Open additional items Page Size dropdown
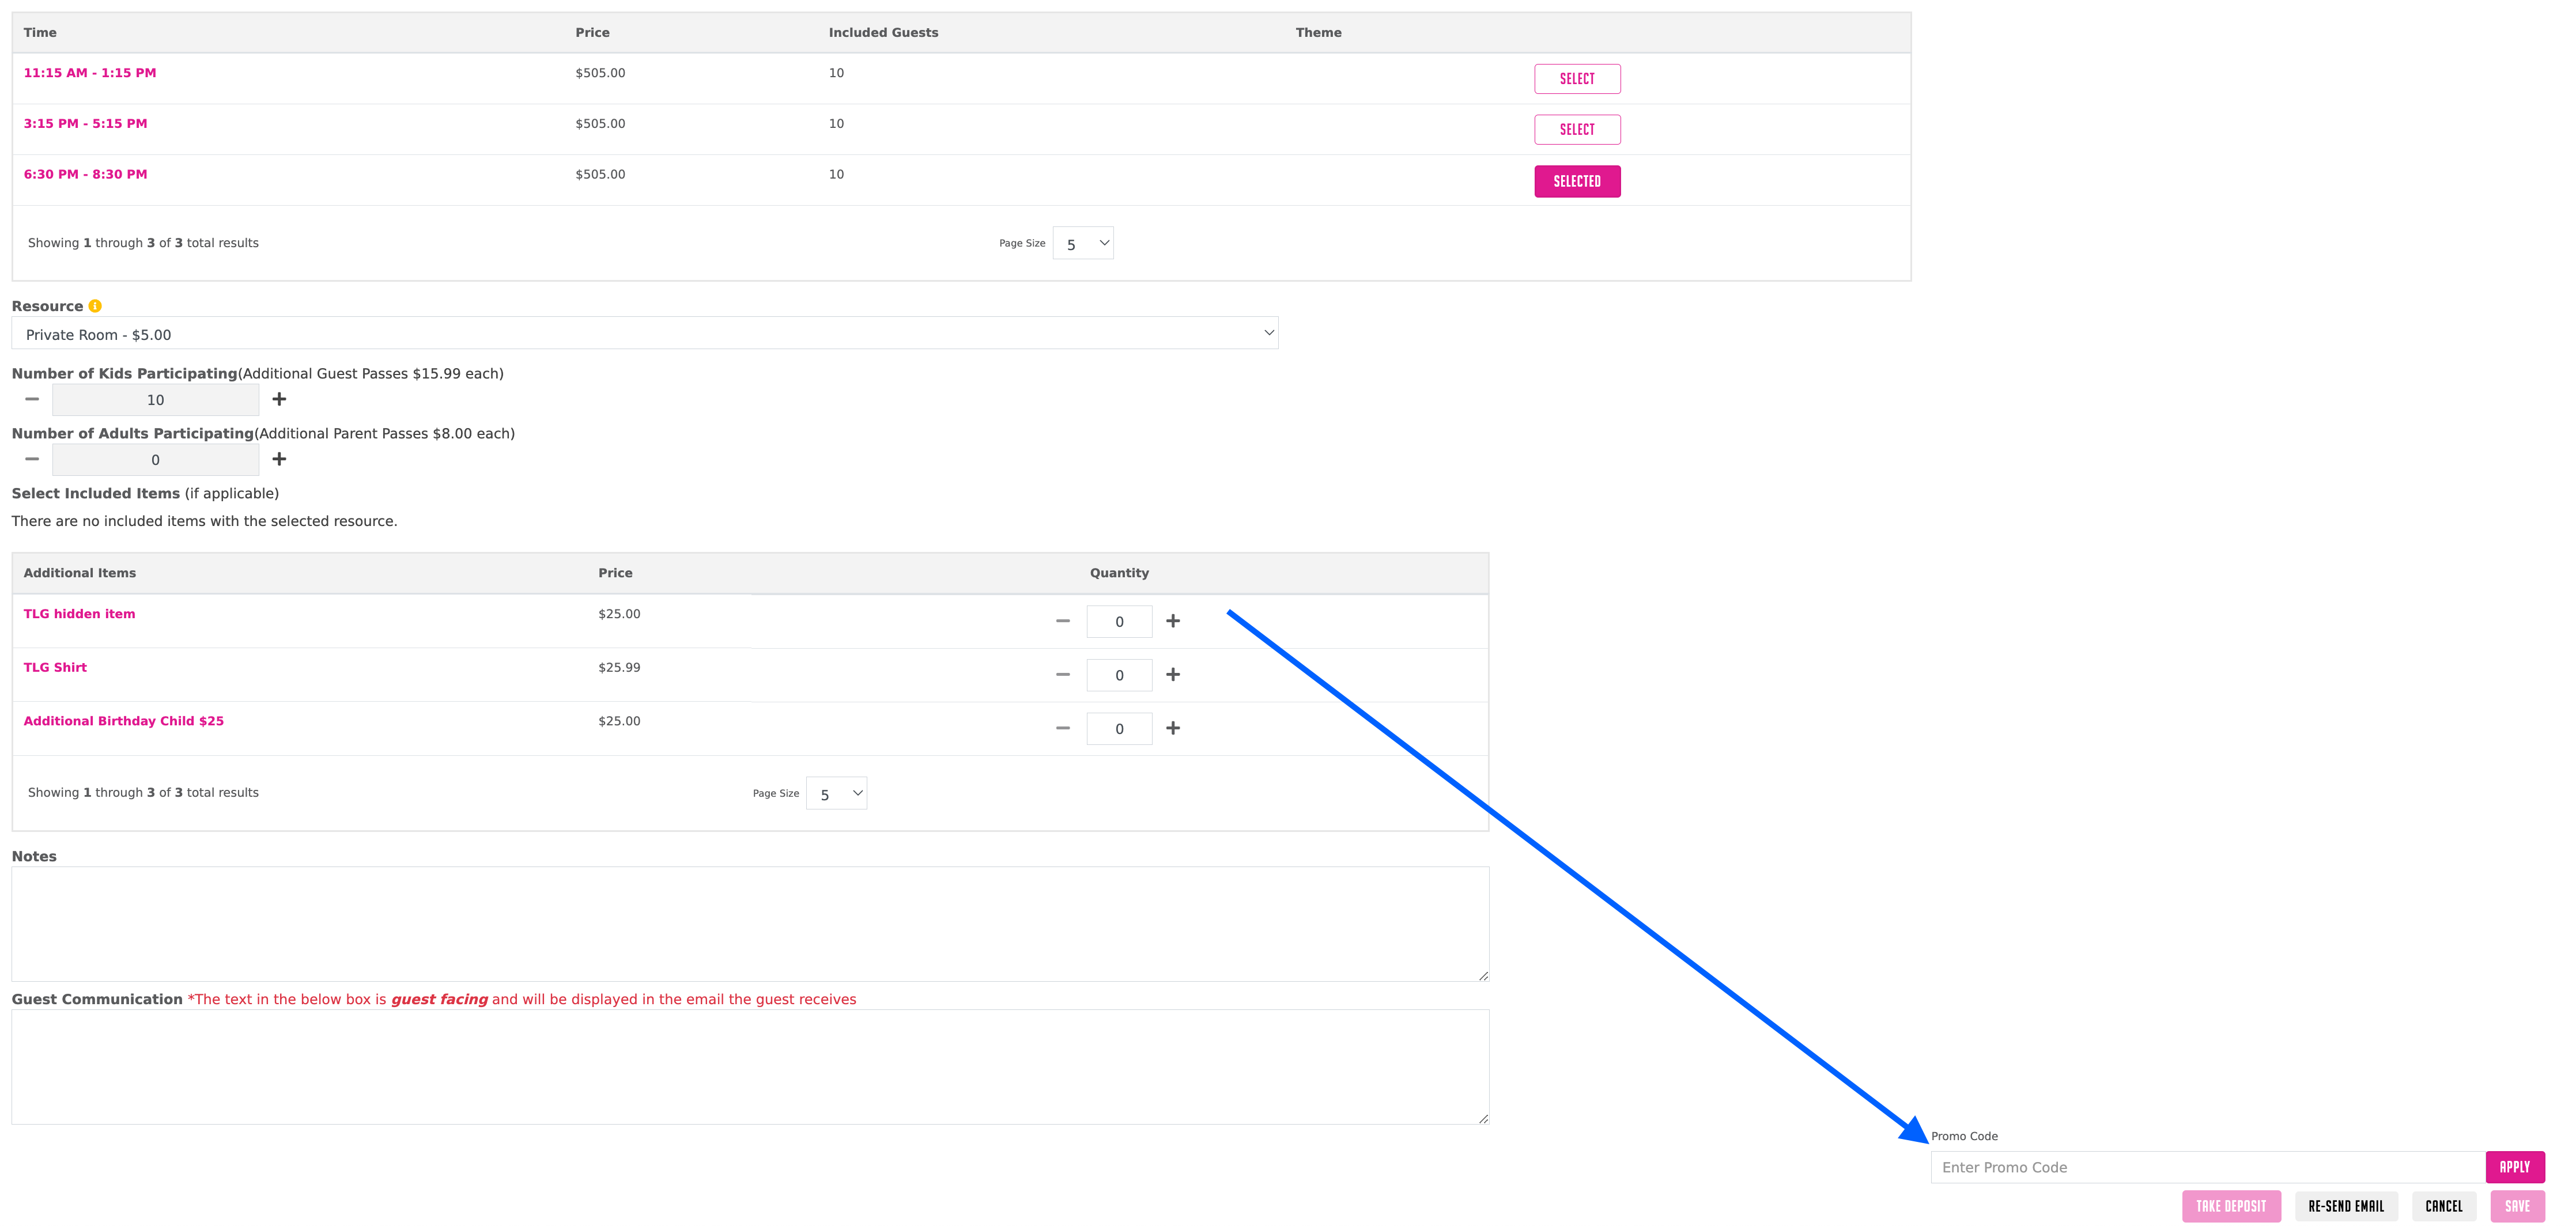 coord(836,793)
